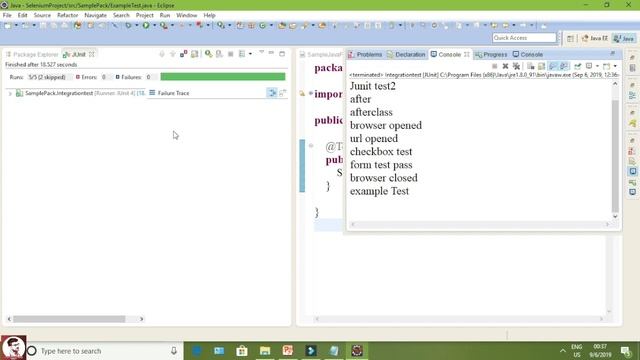Toggle Show Failures Only in JUnit
Viewport: 640px width, 360px height.
(x=184, y=54)
